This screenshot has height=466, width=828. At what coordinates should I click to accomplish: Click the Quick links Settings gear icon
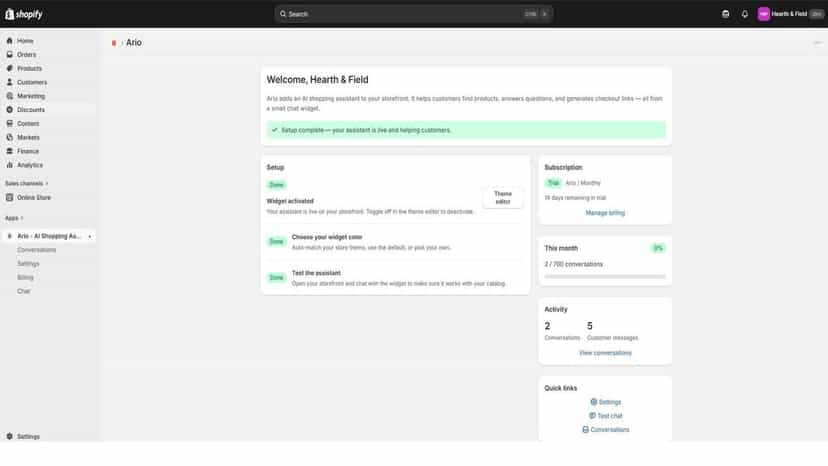pyautogui.click(x=594, y=402)
